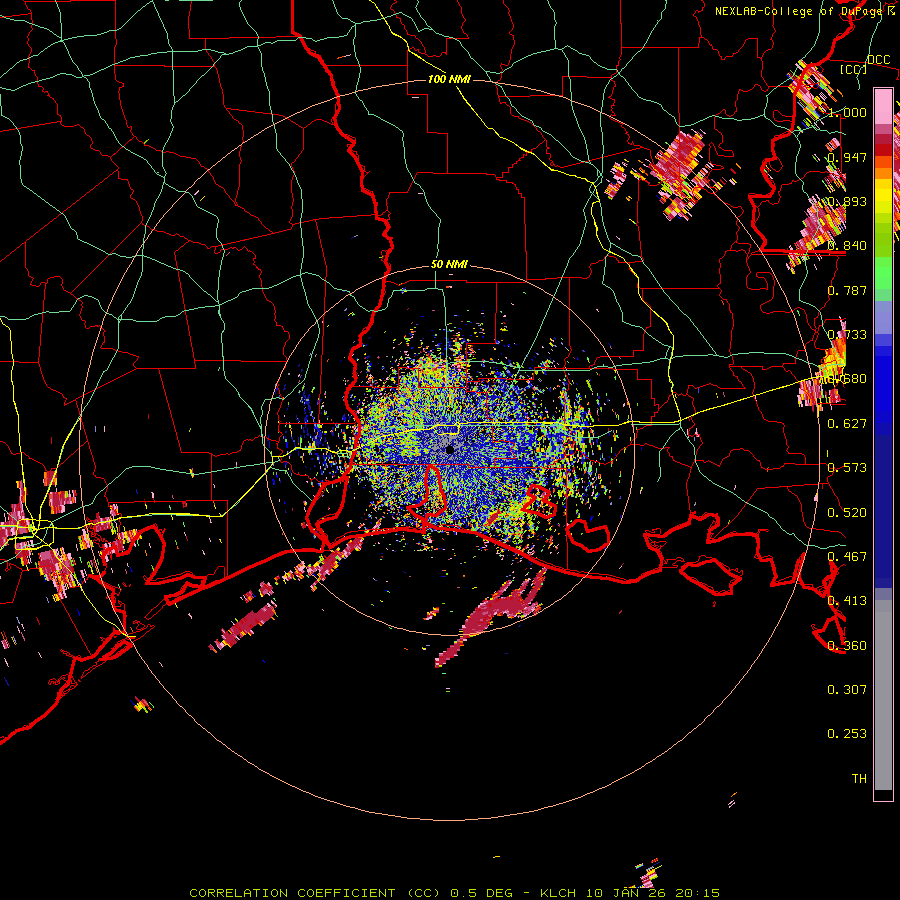Click the CORRELATION COEFFICIENT caption text
Viewport: 900px width, 900px height.
click(292, 893)
